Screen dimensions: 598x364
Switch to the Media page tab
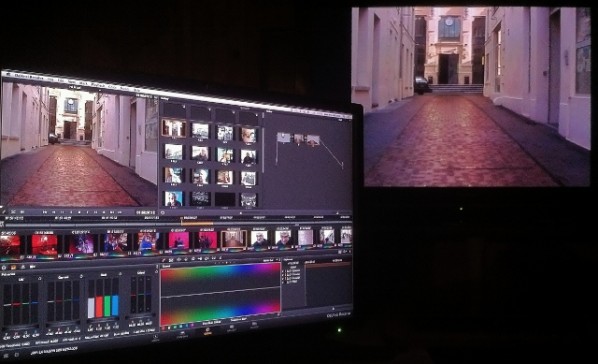[156, 337]
